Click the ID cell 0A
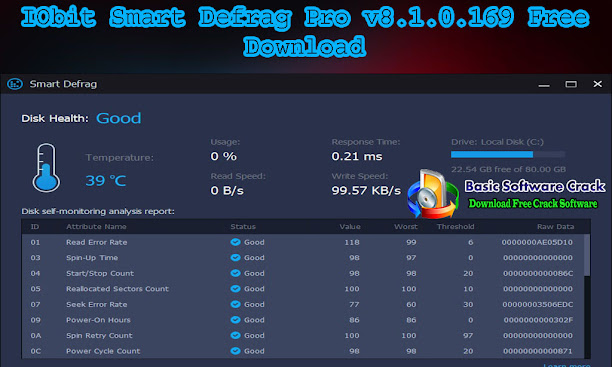 [x=36, y=335]
